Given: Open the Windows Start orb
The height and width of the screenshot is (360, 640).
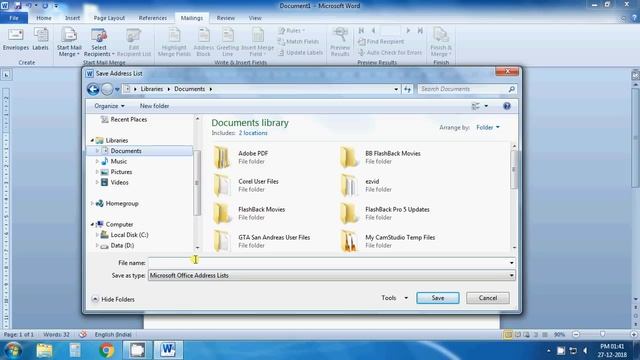Looking at the screenshot, I should click(x=13, y=350).
